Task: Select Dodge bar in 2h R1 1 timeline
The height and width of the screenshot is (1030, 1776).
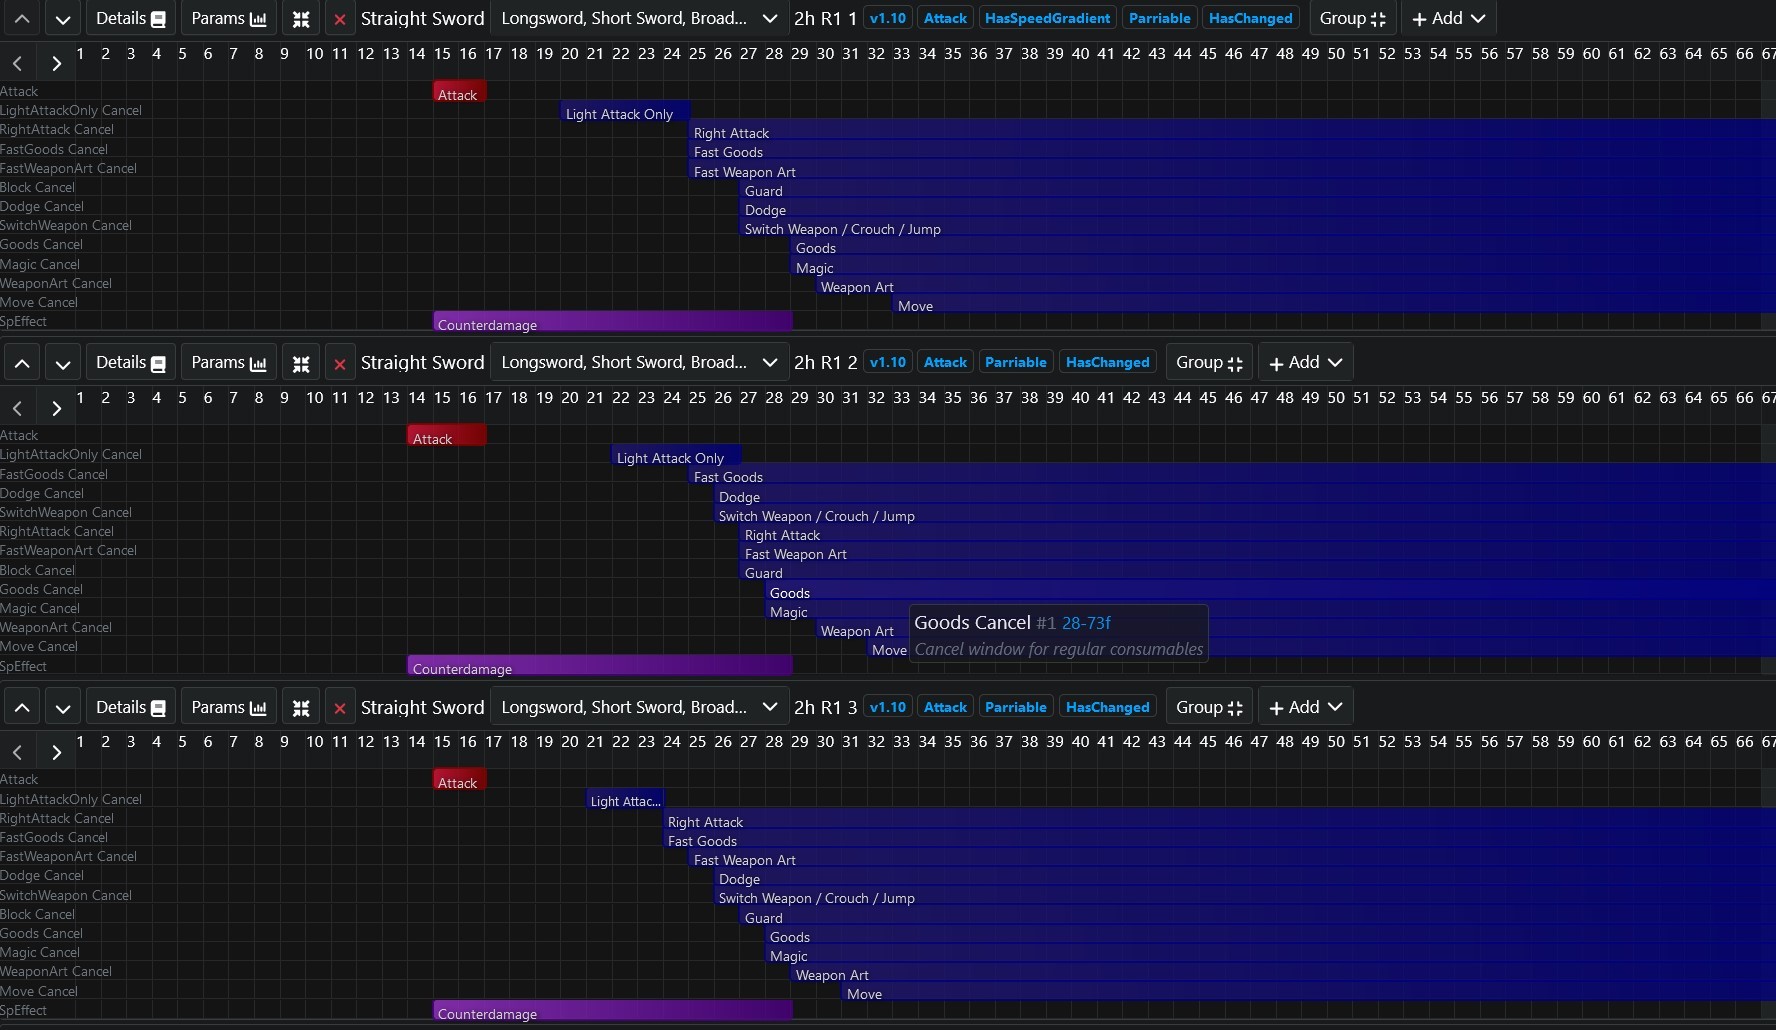Action: click(1258, 209)
